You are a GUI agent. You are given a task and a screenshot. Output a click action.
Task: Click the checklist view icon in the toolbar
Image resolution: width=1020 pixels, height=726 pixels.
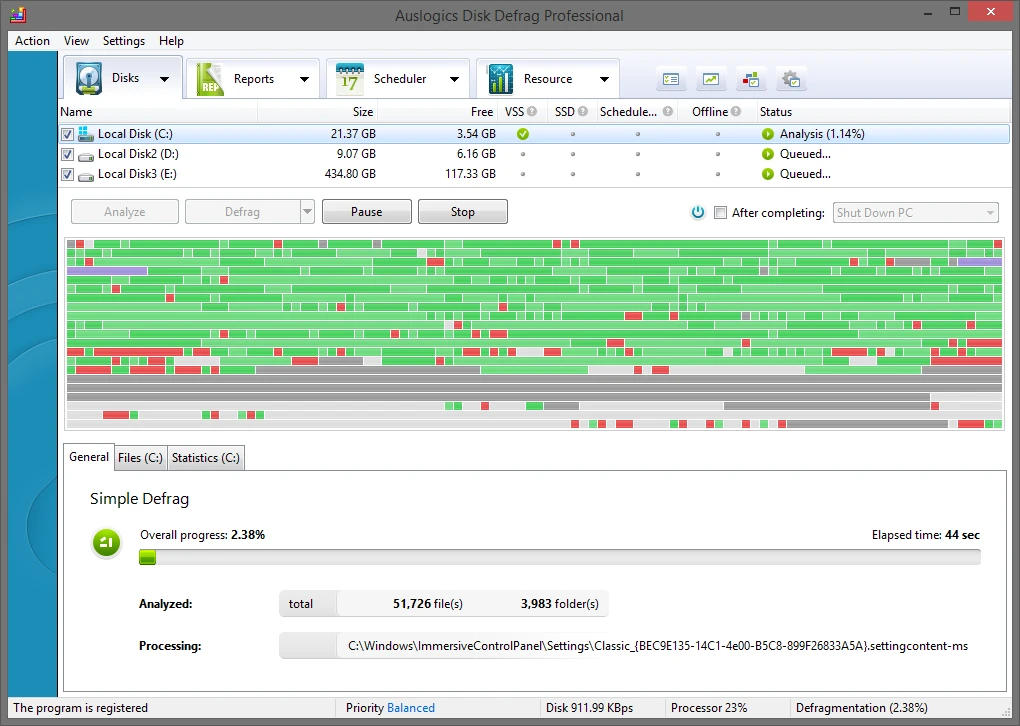tap(671, 79)
